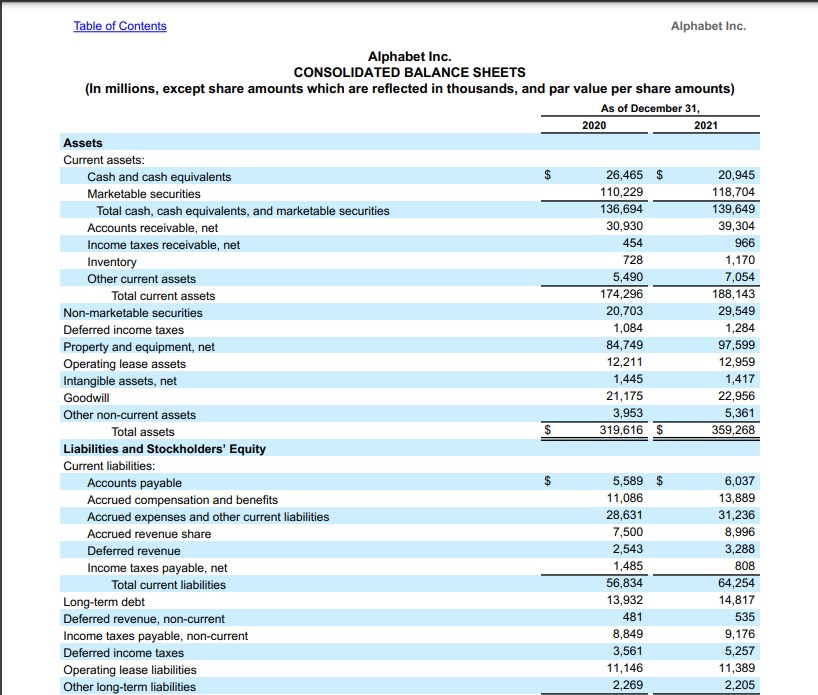Click the Consolidated Balance Sheets title
The image size is (818, 695).
point(409,72)
